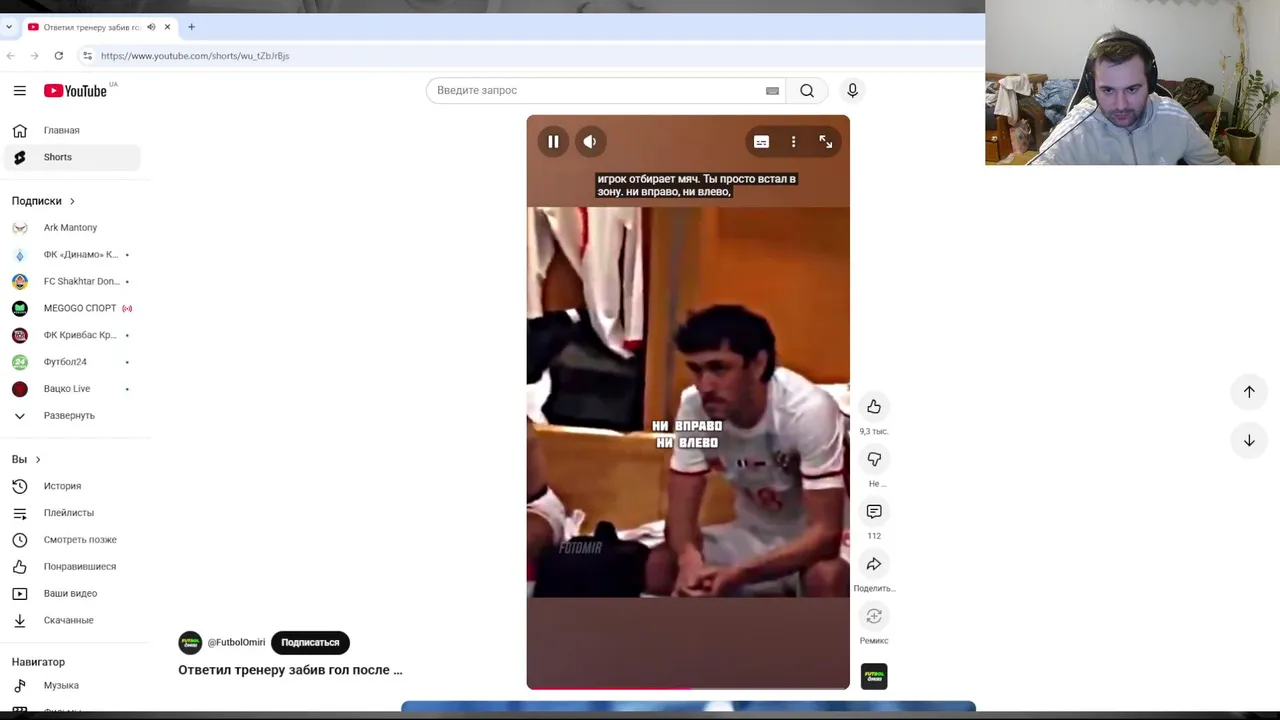
Task: Open the Вацко Live subscription
Action: pyautogui.click(x=72, y=388)
